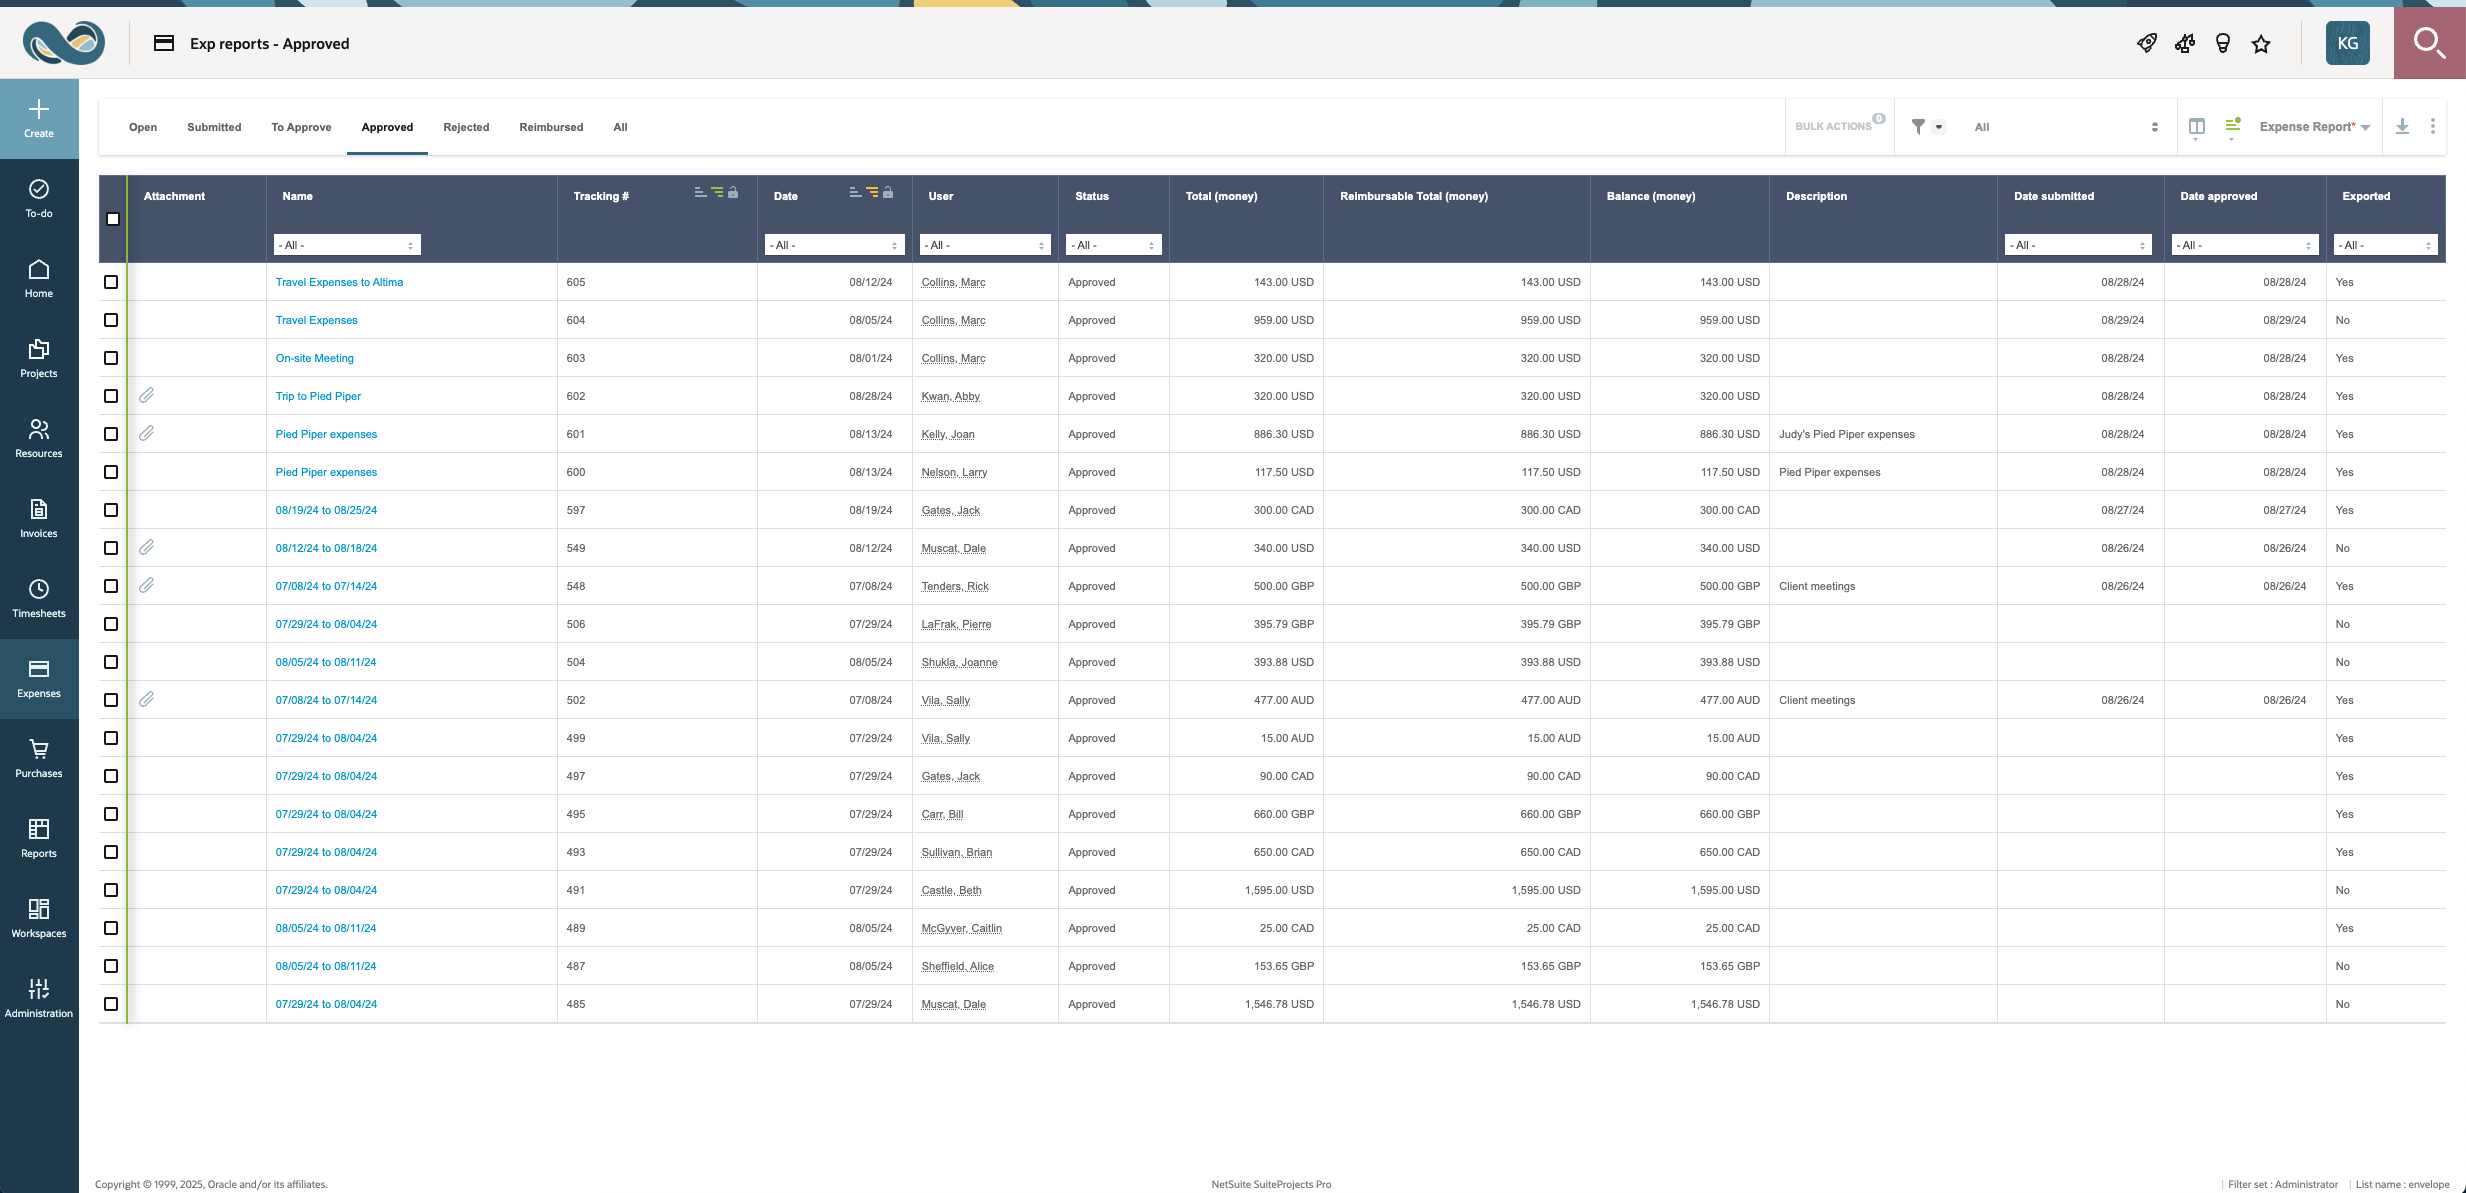Toggle the select-all checkbox in header
Screen dimensions: 2466x1193
click(113, 219)
